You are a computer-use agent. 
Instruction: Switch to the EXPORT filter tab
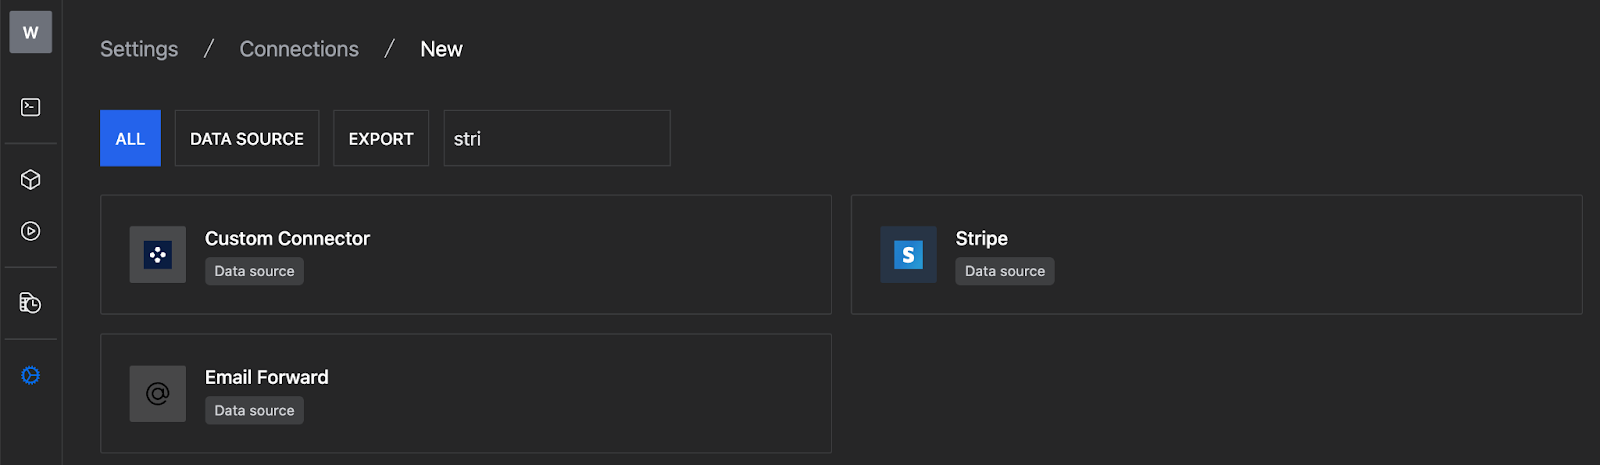[x=381, y=138]
